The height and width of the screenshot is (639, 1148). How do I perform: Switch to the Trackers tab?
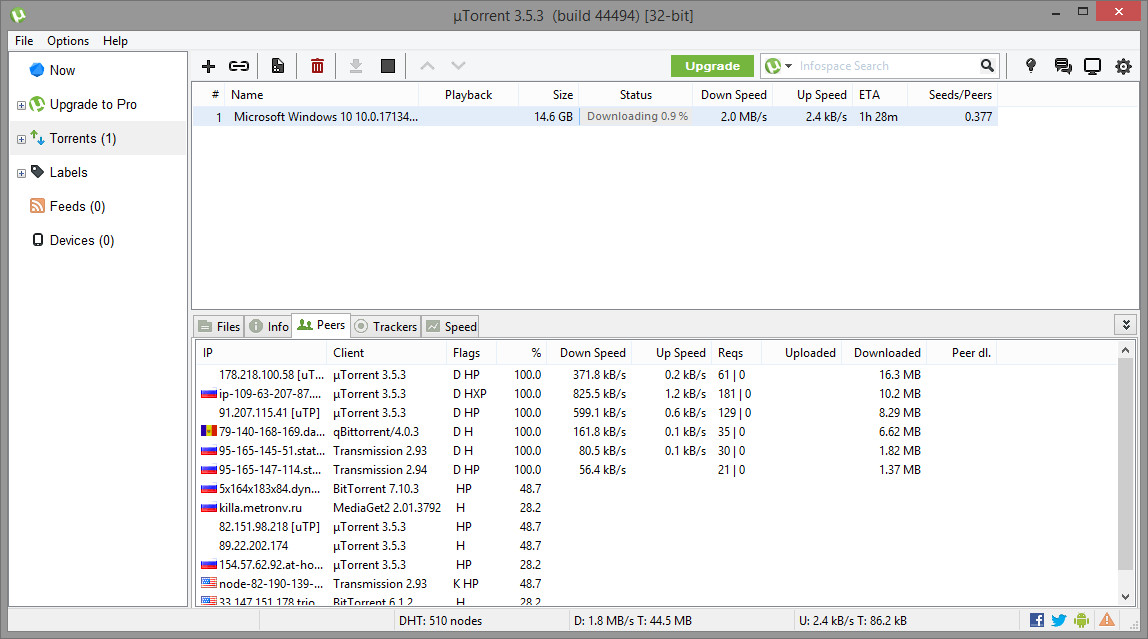coord(386,326)
